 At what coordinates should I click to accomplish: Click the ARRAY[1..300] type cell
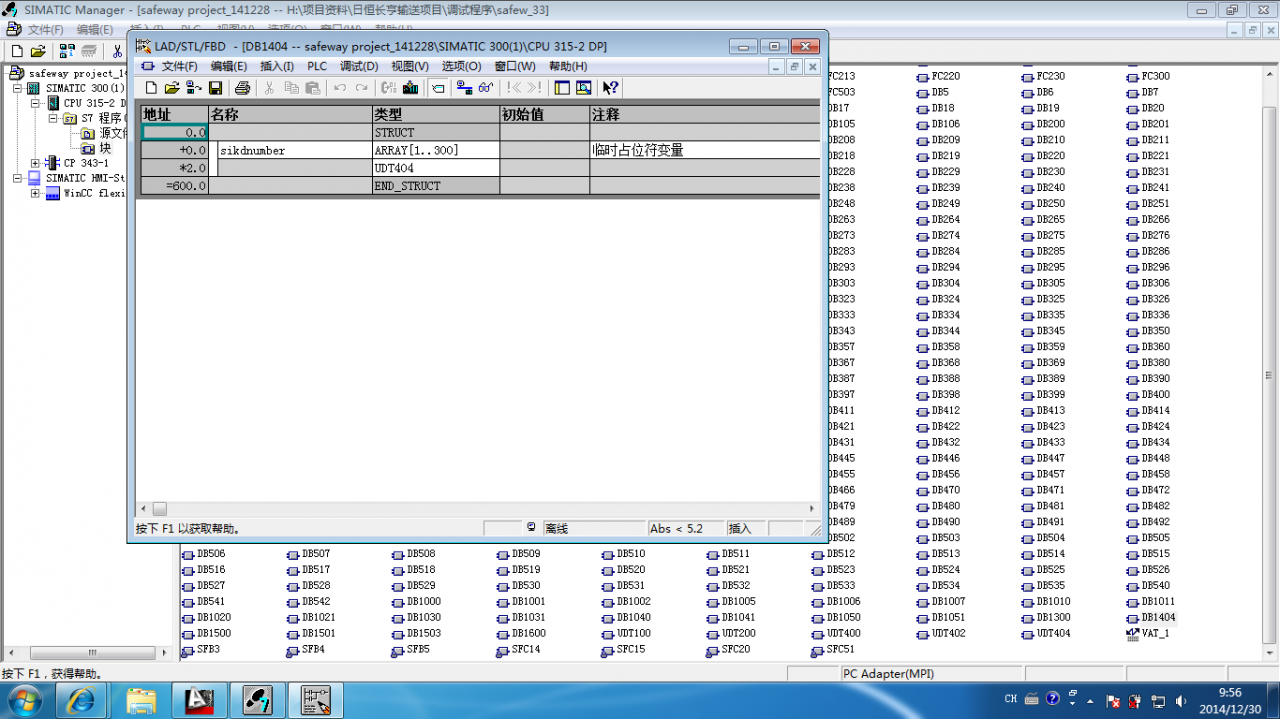click(436, 150)
